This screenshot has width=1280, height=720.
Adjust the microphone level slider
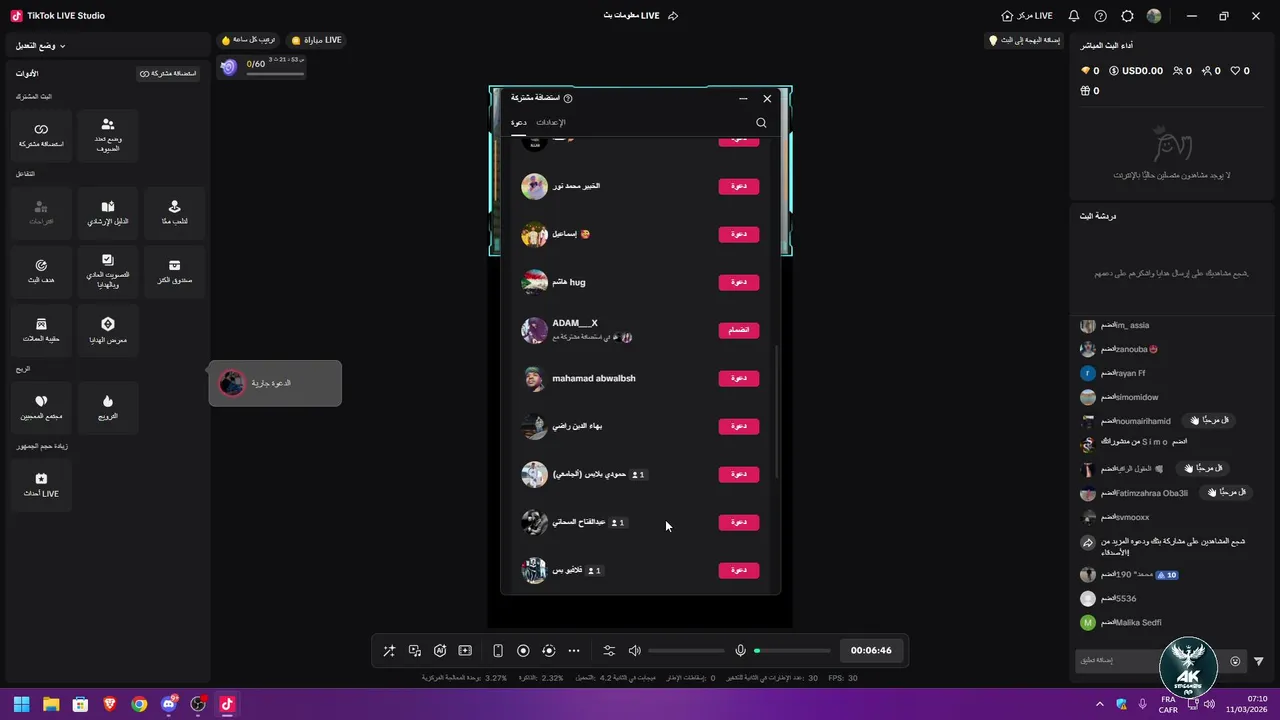[792, 651]
